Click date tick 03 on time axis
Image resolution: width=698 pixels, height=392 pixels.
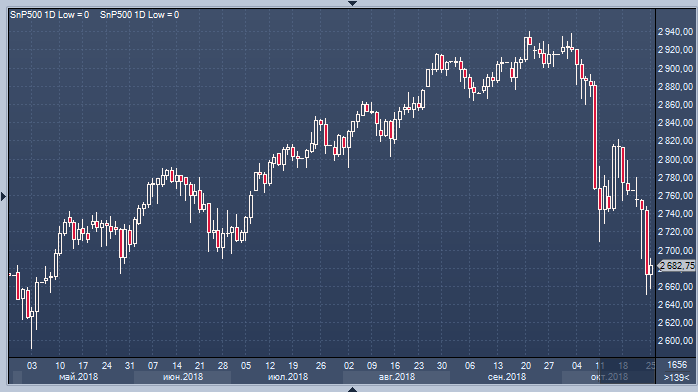click(x=32, y=366)
